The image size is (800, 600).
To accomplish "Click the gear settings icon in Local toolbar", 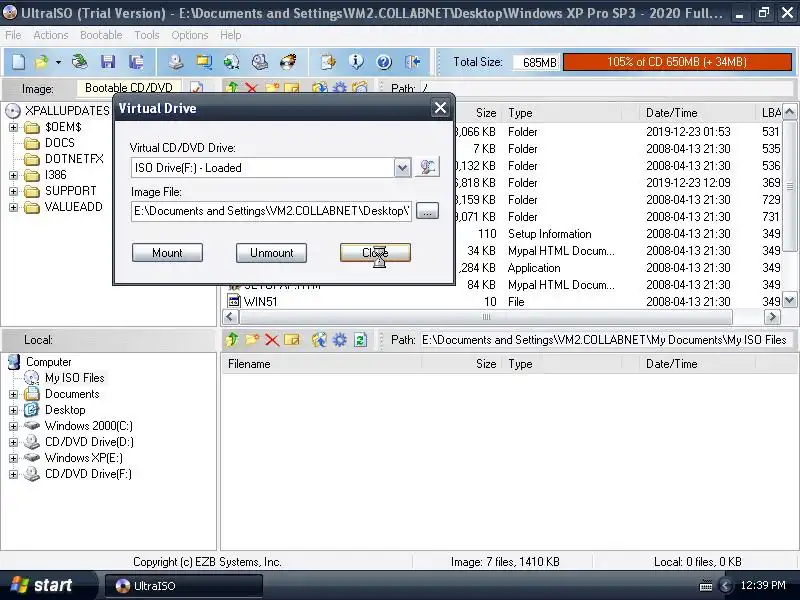I will [340, 340].
